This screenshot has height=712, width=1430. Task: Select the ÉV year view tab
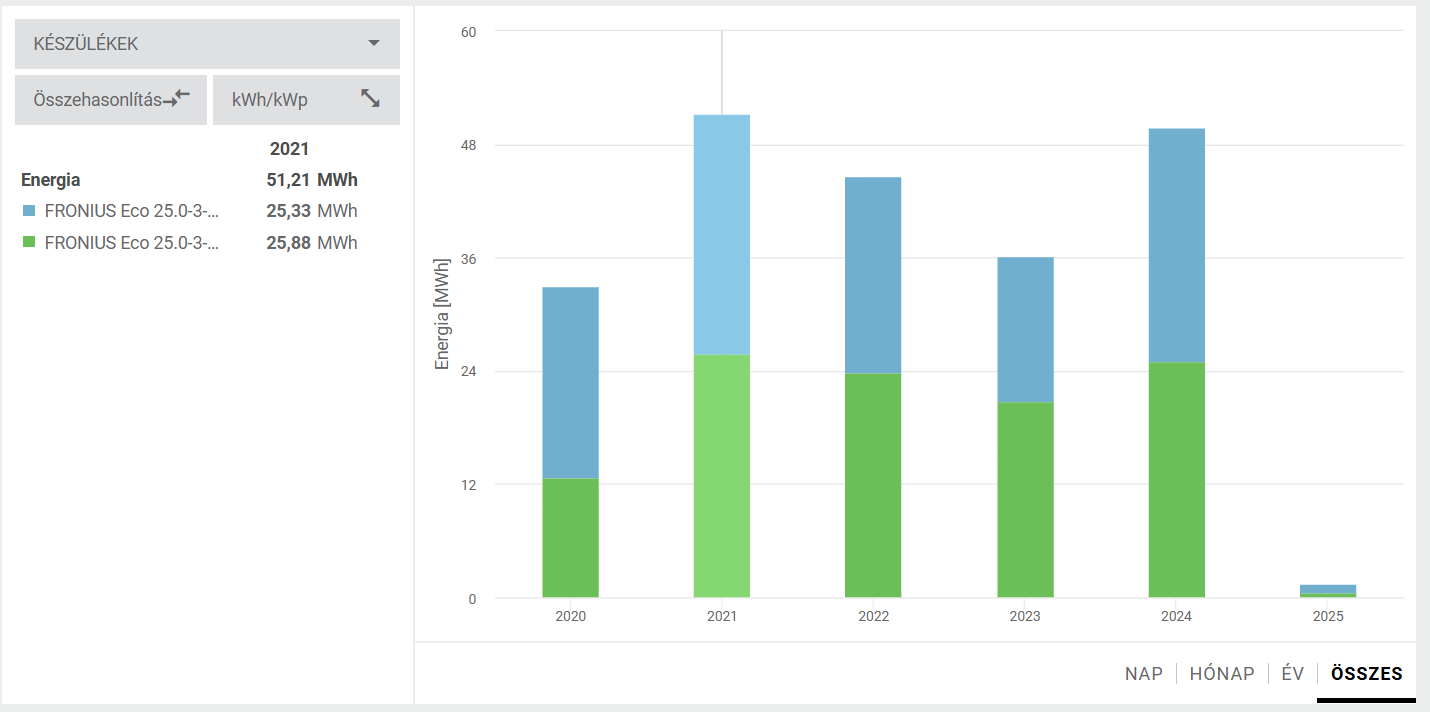tap(1292, 673)
